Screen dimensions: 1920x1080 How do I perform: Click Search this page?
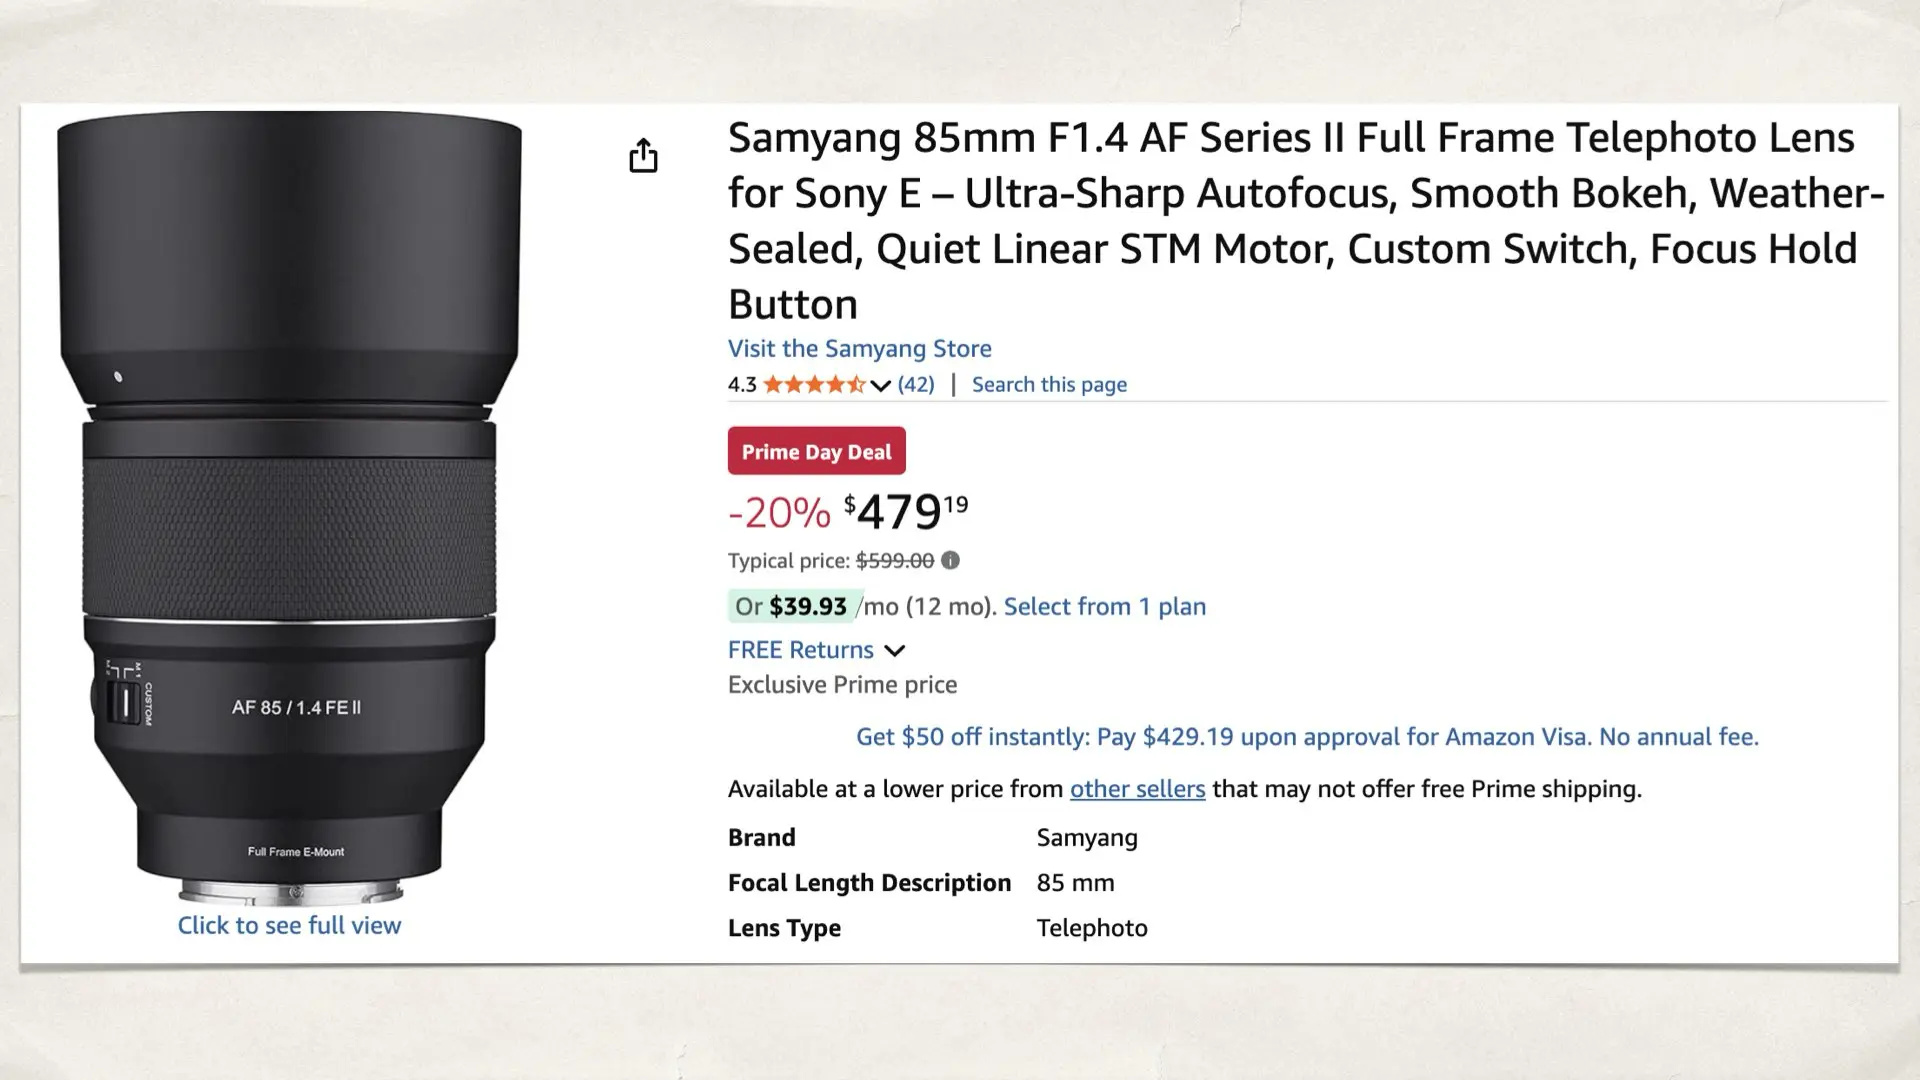(x=1049, y=384)
